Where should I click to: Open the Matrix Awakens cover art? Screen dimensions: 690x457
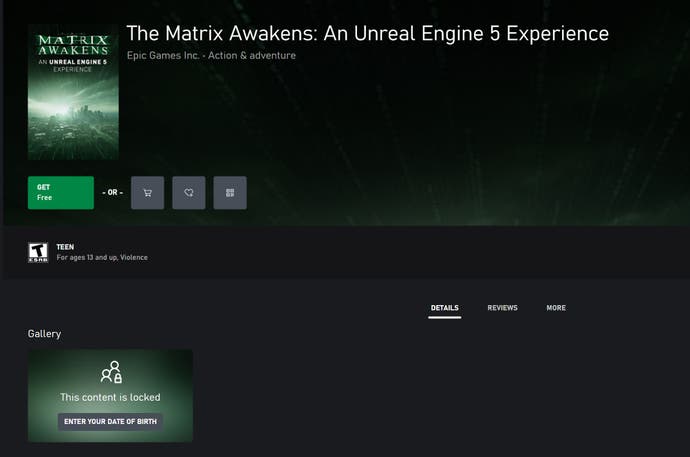click(73, 92)
